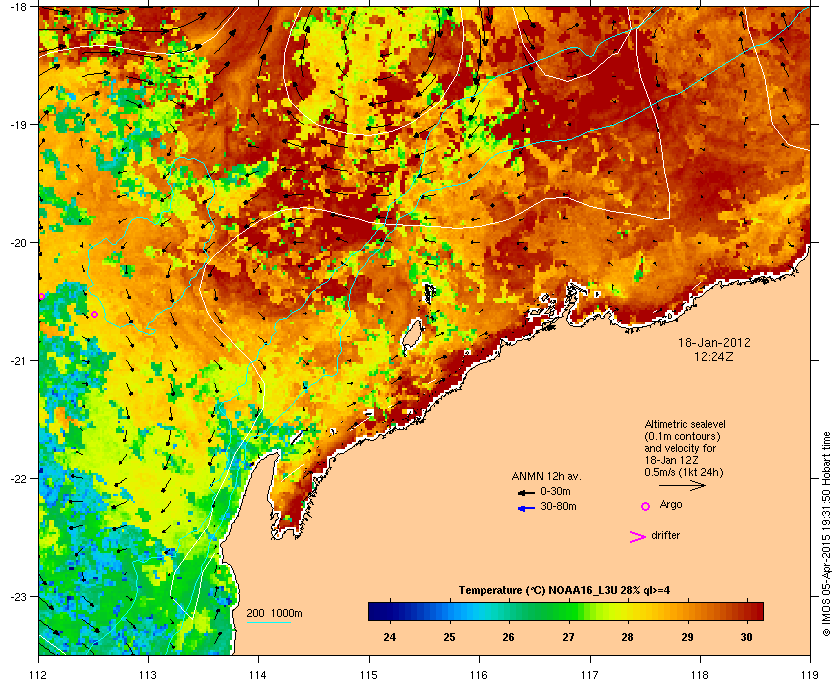Click the Argo float marker near 112.5 longitude
The image size is (840, 680).
pos(94,315)
